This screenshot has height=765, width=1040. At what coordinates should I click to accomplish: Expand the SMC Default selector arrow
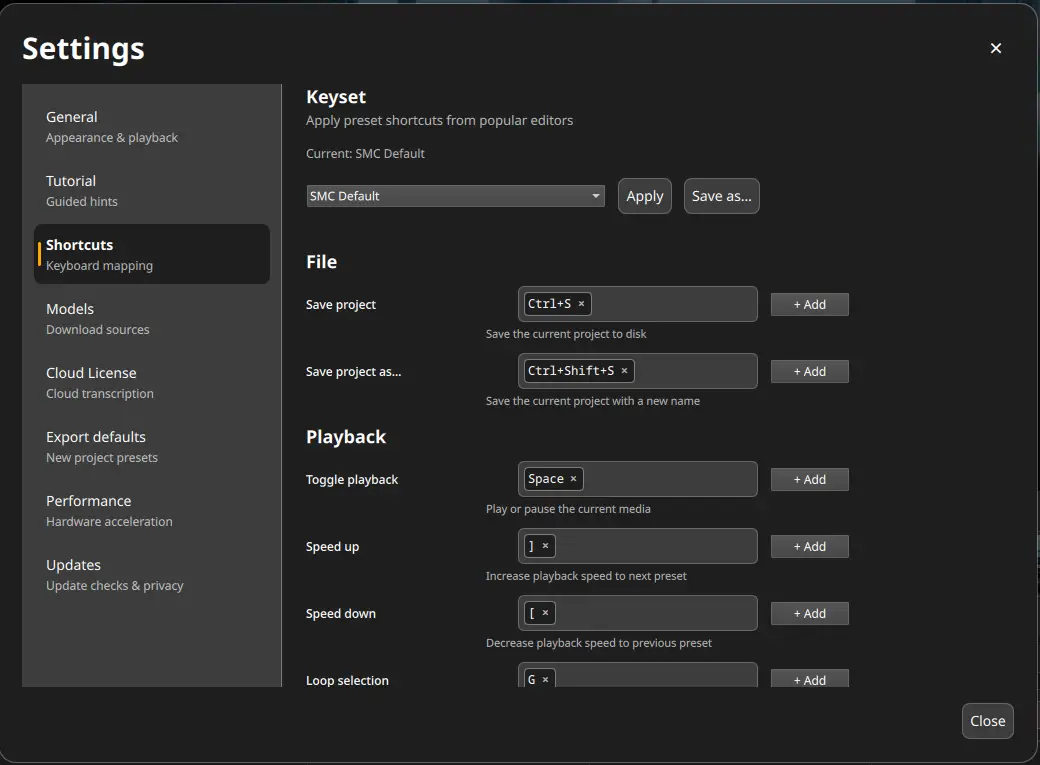pyautogui.click(x=595, y=196)
